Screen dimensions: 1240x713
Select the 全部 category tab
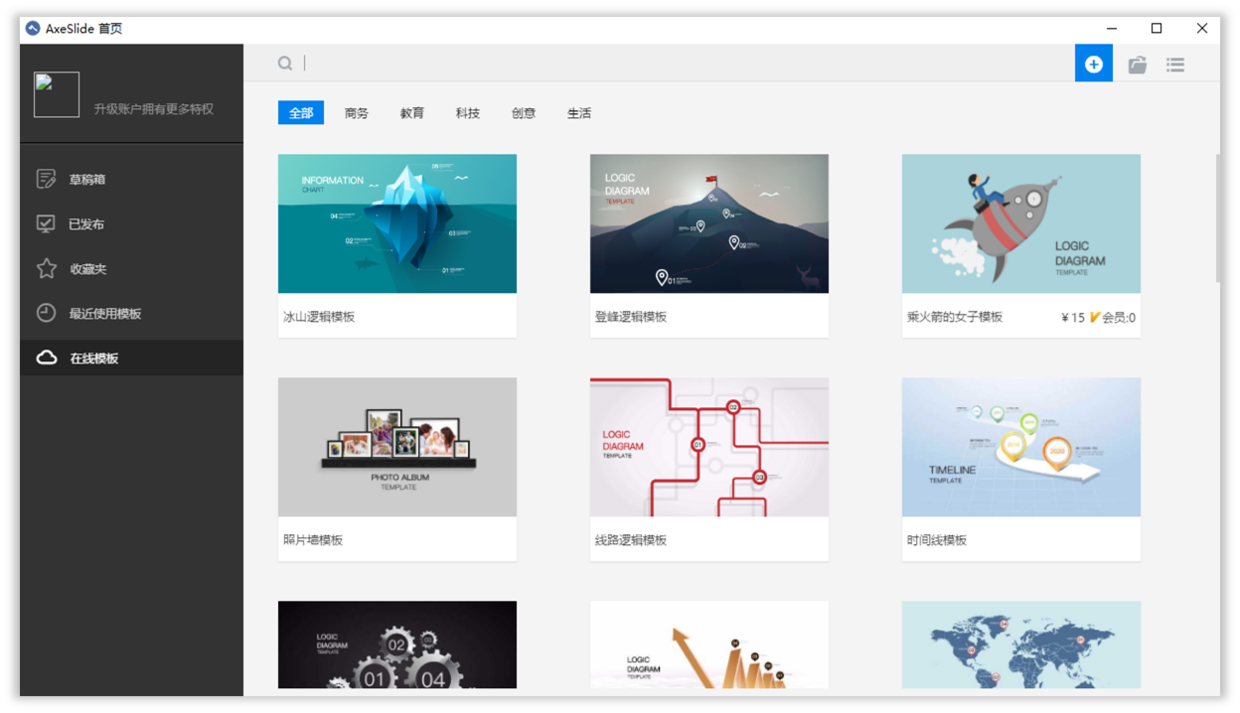pos(301,113)
